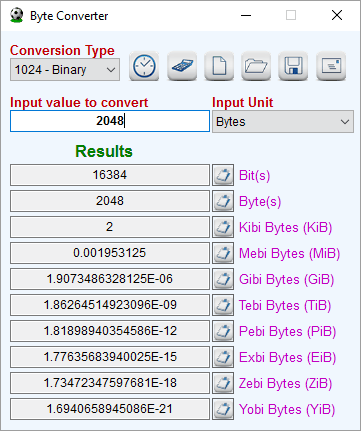Copy the Gibi Bytes (GiB) result

(223, 279)
